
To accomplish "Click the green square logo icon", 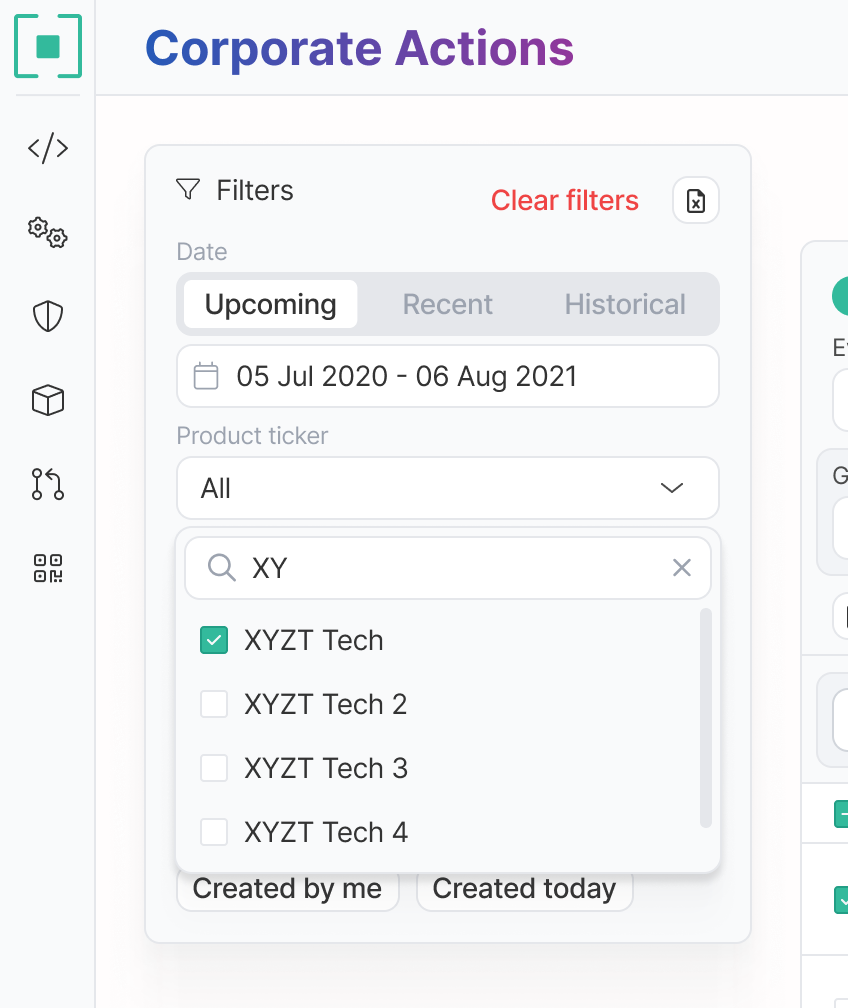I will click(48, 46).
